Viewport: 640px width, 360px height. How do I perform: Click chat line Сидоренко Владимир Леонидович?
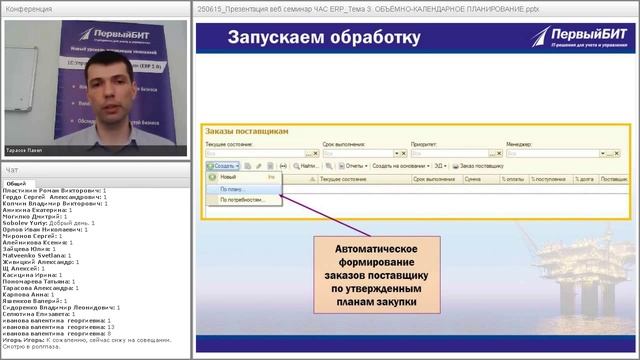pos(61,308)
